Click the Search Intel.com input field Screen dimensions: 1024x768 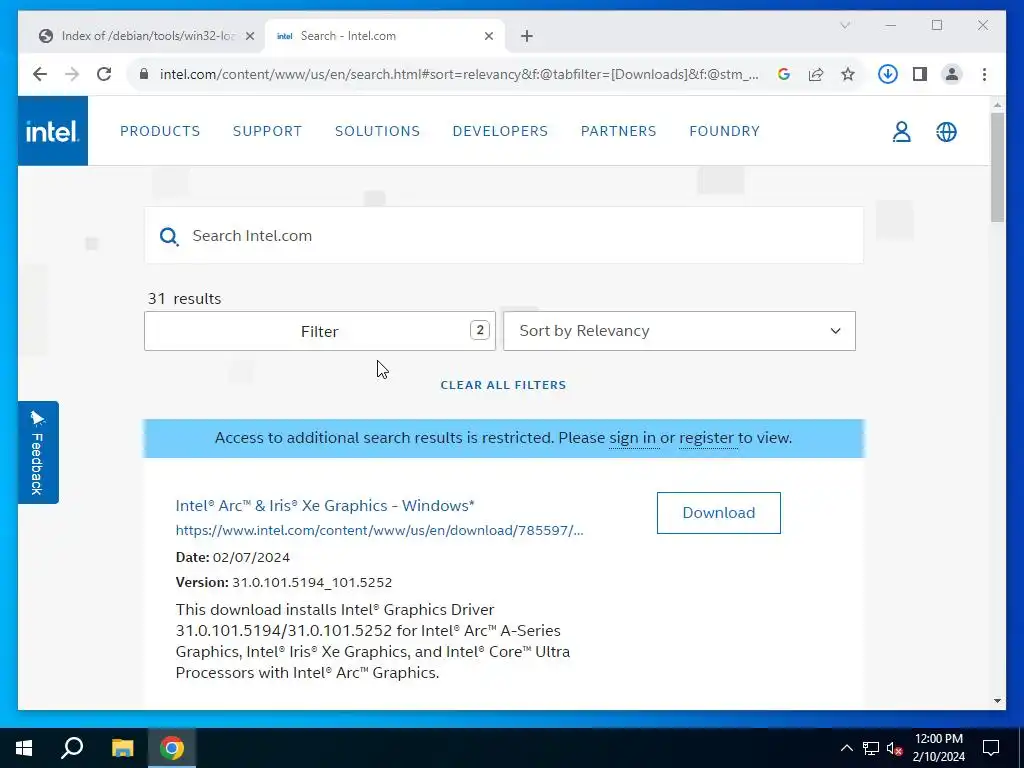(x=504, y=236)
